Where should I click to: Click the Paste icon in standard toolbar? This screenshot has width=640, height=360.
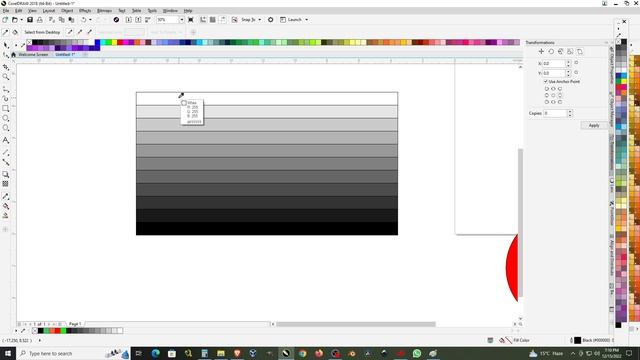(x=71, y=20)
